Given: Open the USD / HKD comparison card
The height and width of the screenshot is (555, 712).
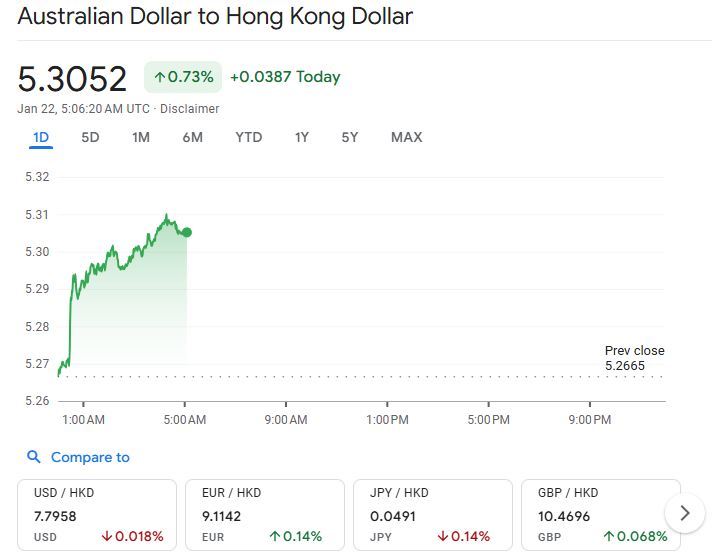Looking at the screenshot, I should click(97, 514).
